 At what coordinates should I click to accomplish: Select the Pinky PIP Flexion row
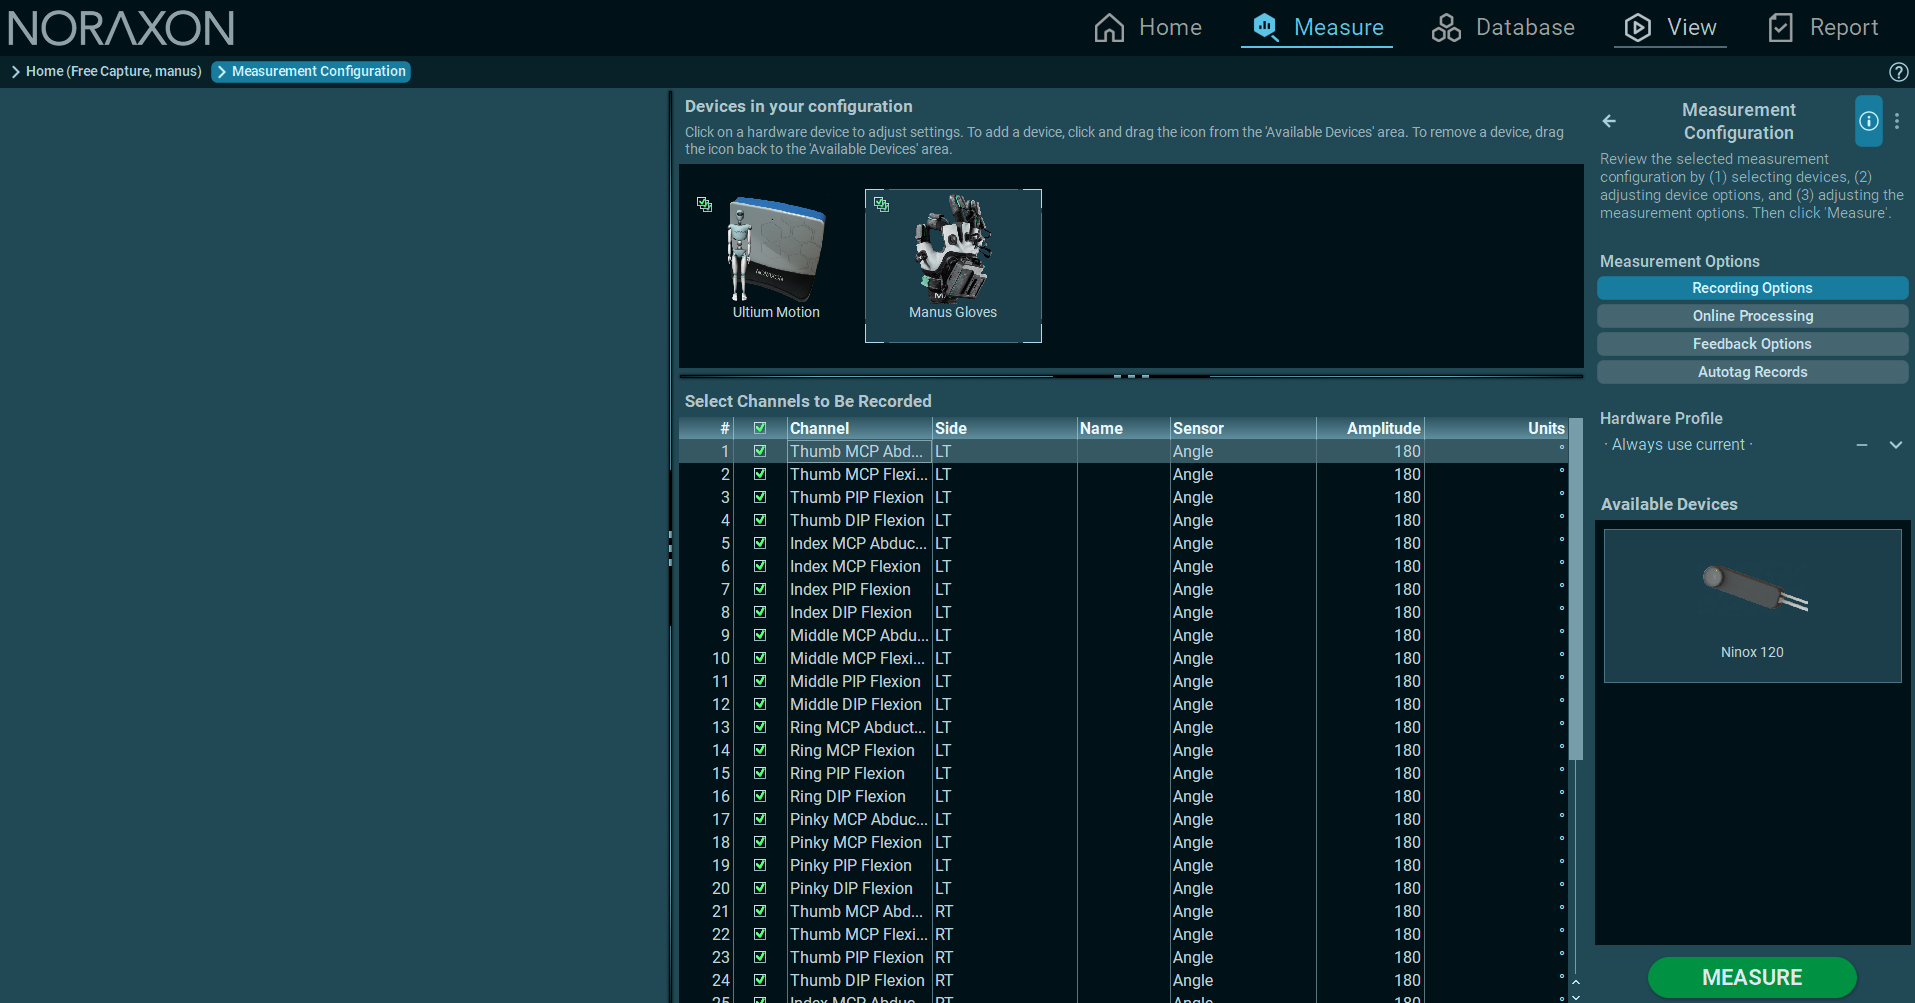tap(1123, 865)
